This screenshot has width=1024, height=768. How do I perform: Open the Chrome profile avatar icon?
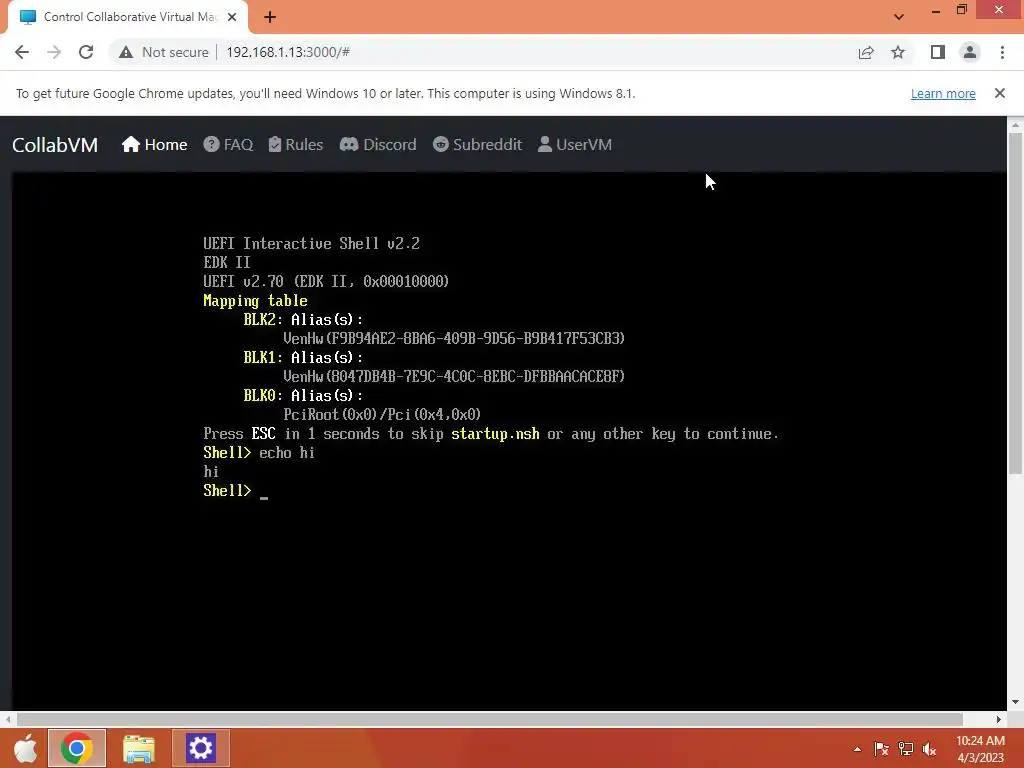(x=970, y=52)
